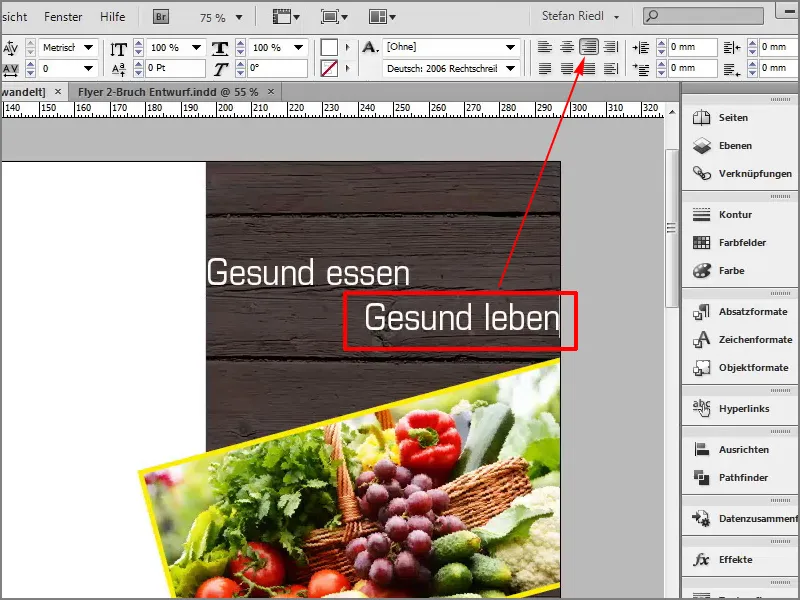Open the Metrisch kerning dropdown
The width and height of the screenshot is (800, 600).
(x=89, y=47)
